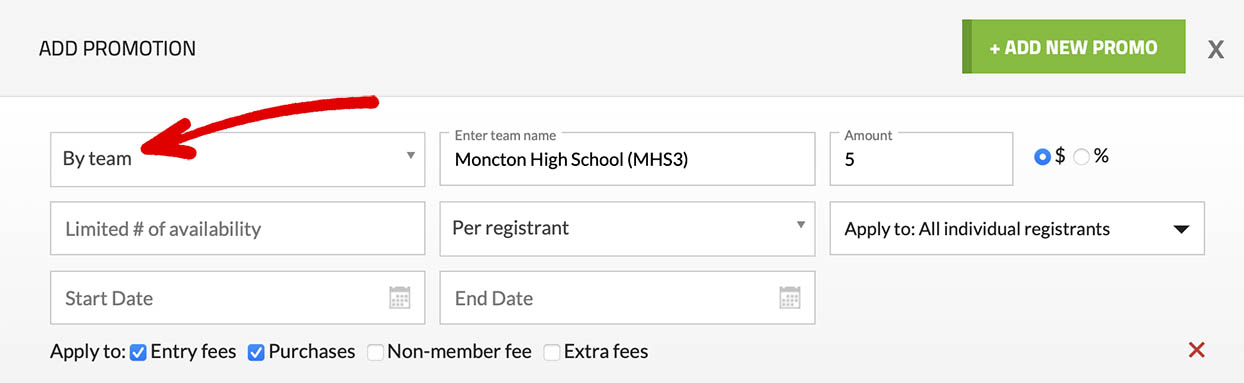
Task: Click the Per registrant dropdown arrow
Action: click(800, 225)
